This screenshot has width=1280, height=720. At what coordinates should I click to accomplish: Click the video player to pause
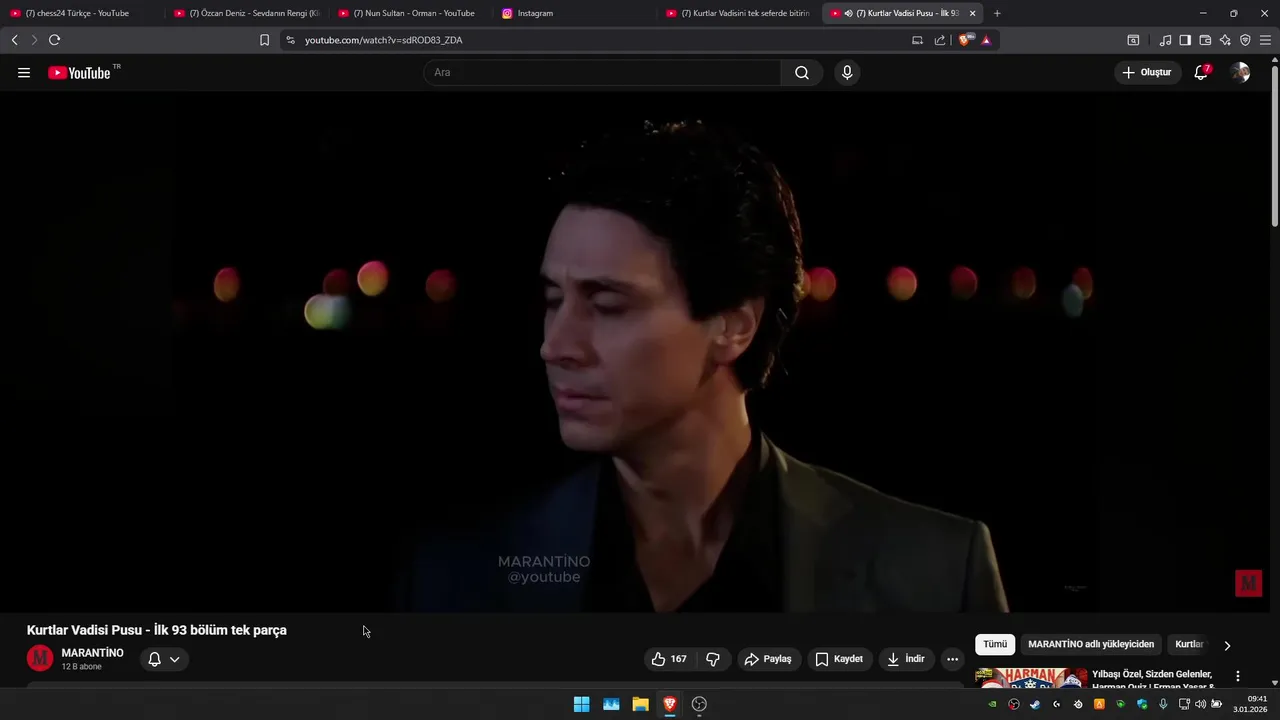636,352
